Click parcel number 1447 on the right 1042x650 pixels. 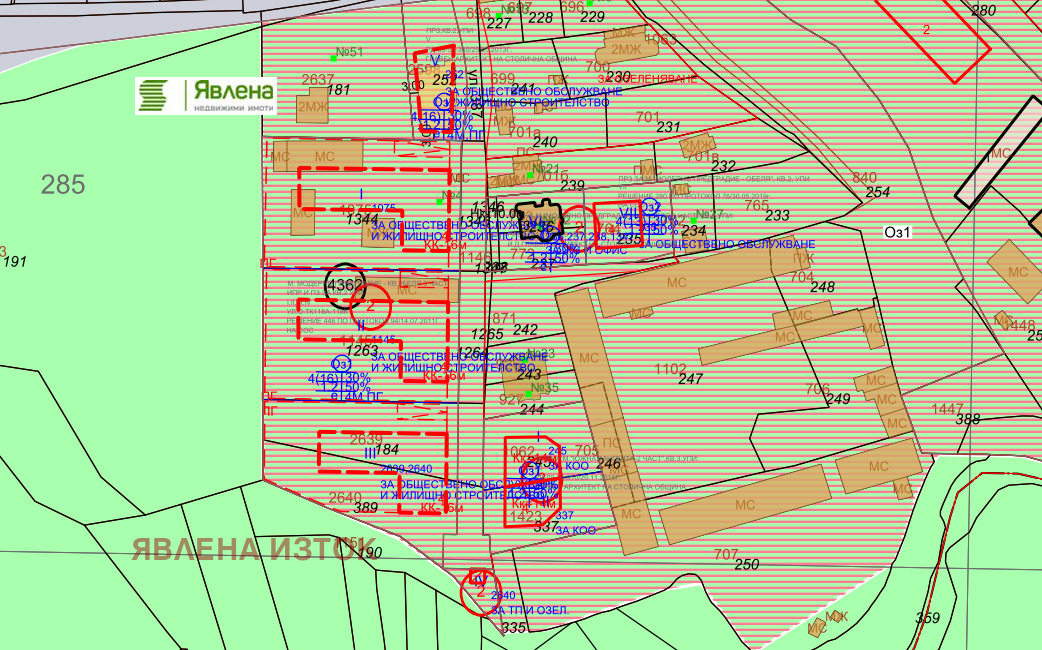click(947, 408)
